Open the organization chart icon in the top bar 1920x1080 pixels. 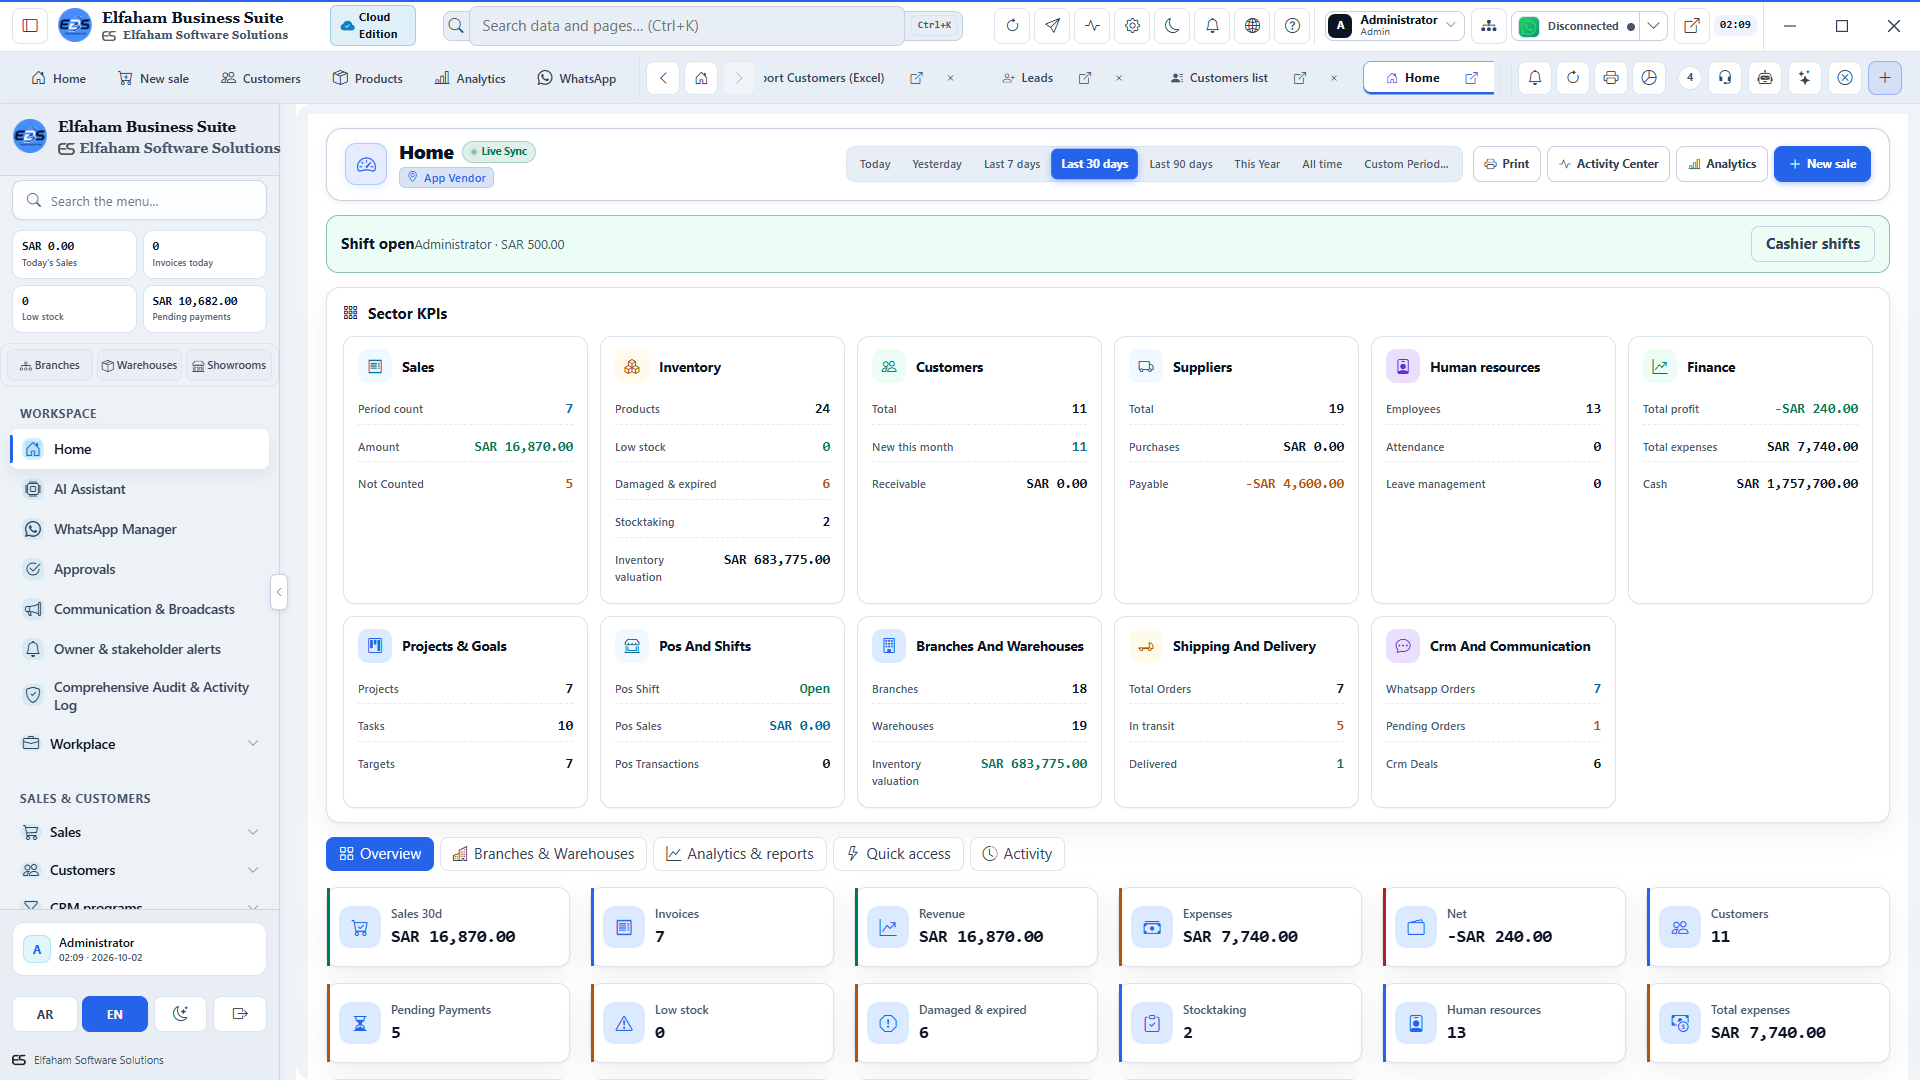(x=1489, y=26)
